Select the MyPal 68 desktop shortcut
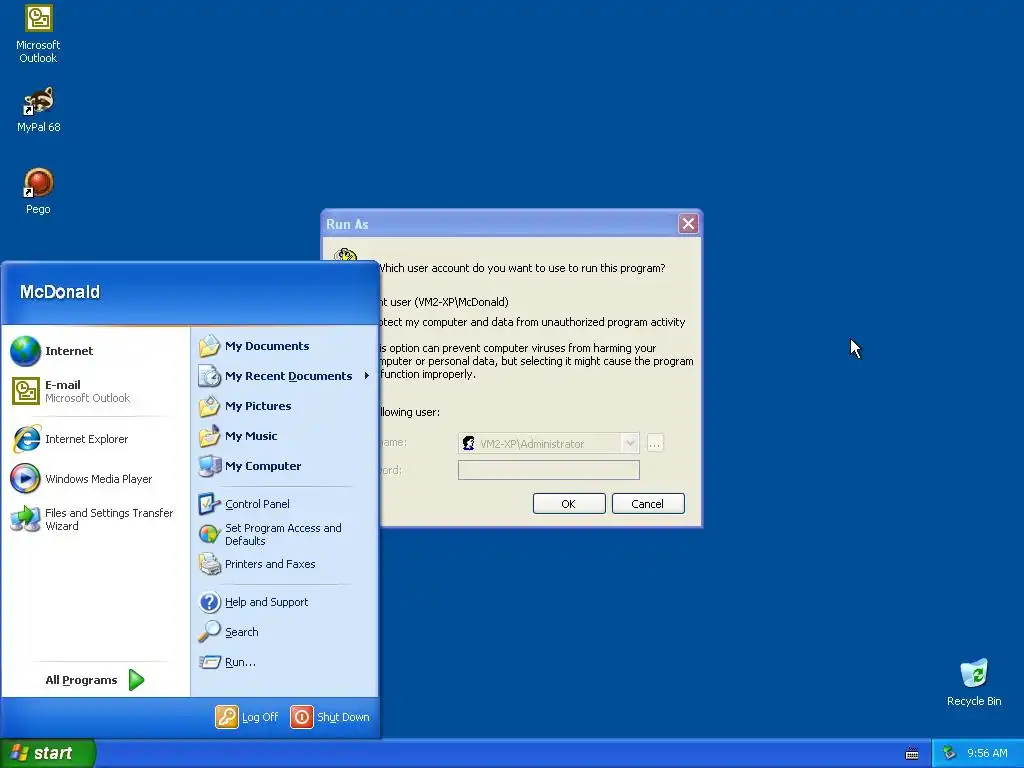 (38, 109)
